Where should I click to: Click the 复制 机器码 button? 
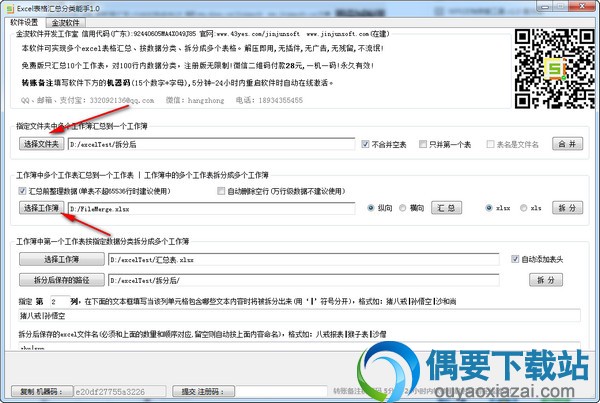(42, 392)
